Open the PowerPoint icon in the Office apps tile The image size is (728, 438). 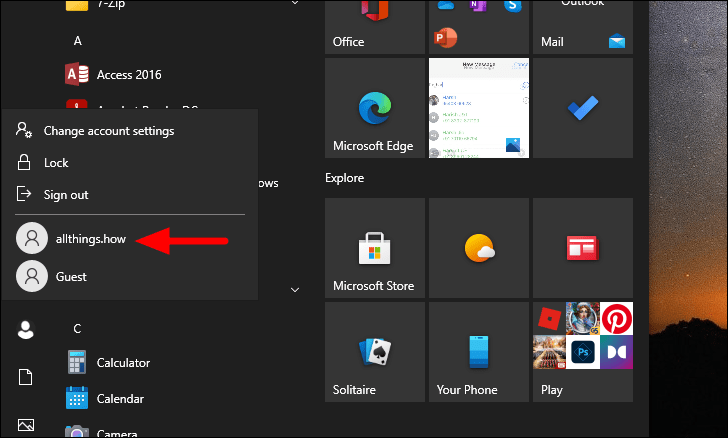[445, 38]
